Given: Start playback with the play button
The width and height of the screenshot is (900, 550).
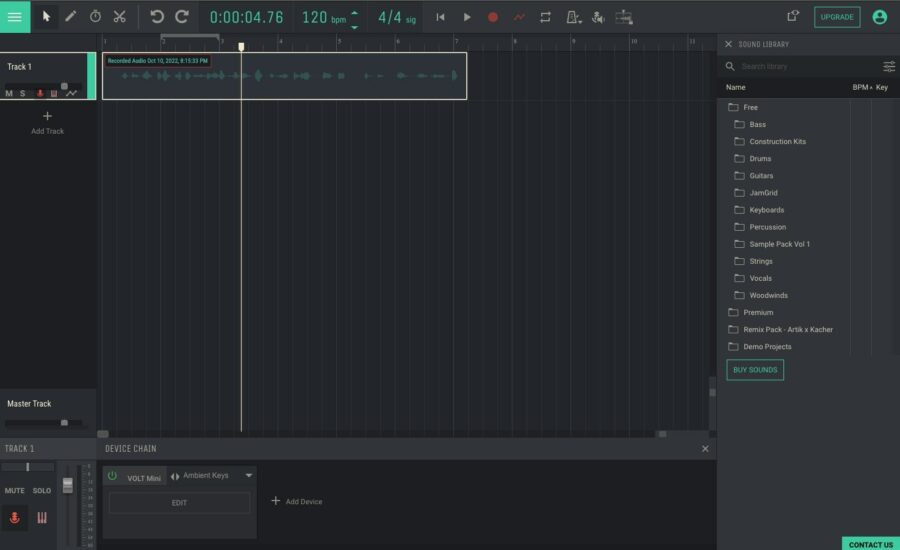Looking at the screenshot, I should coord(467,17).
